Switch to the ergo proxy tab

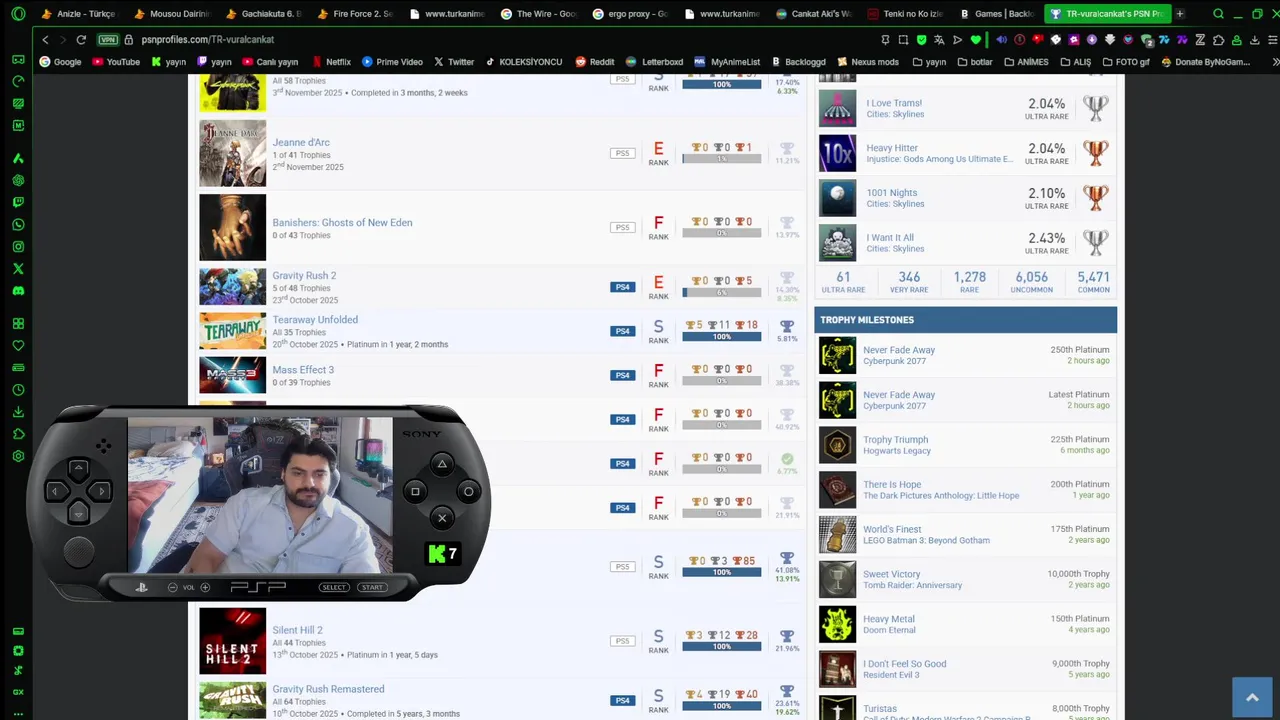point(632,14)
